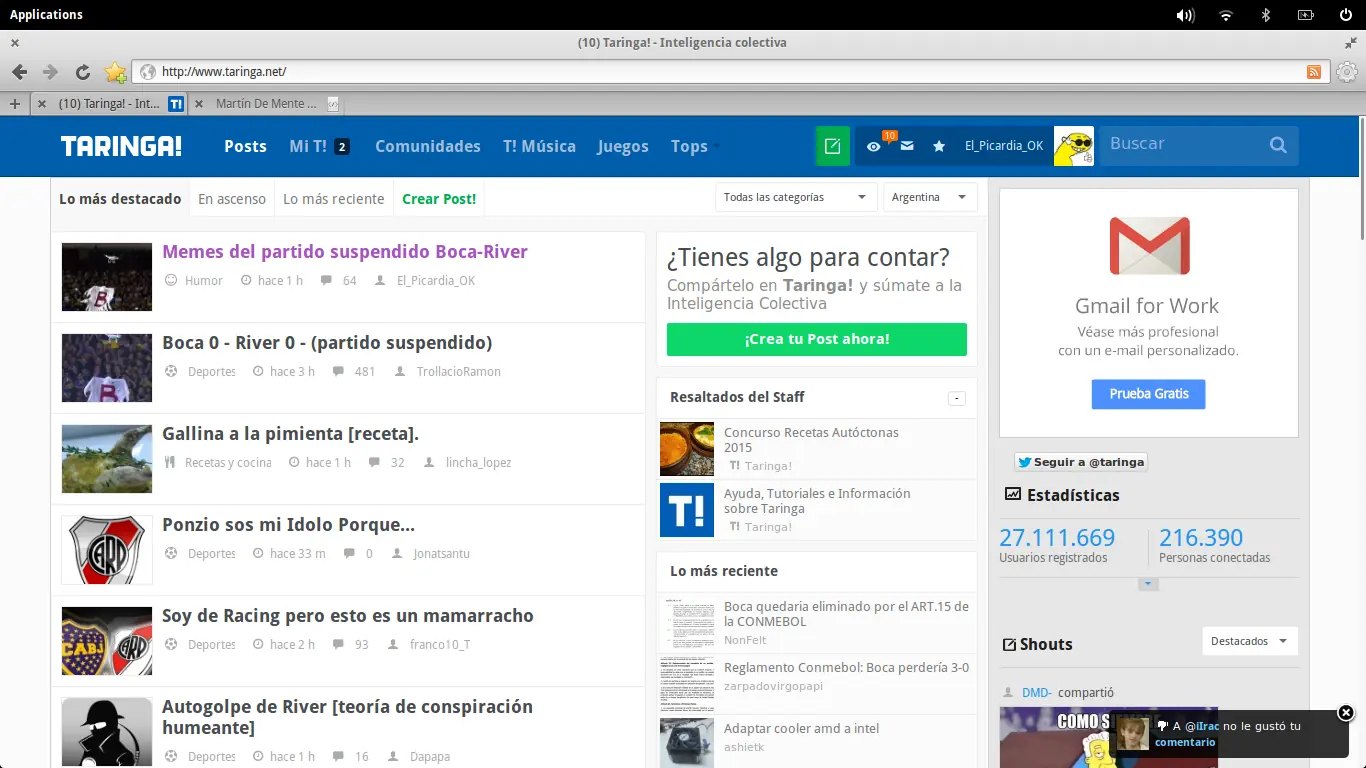Switch to the En ascenso tab
This screenshot has height=768, width=1366.
coord(231,199)
